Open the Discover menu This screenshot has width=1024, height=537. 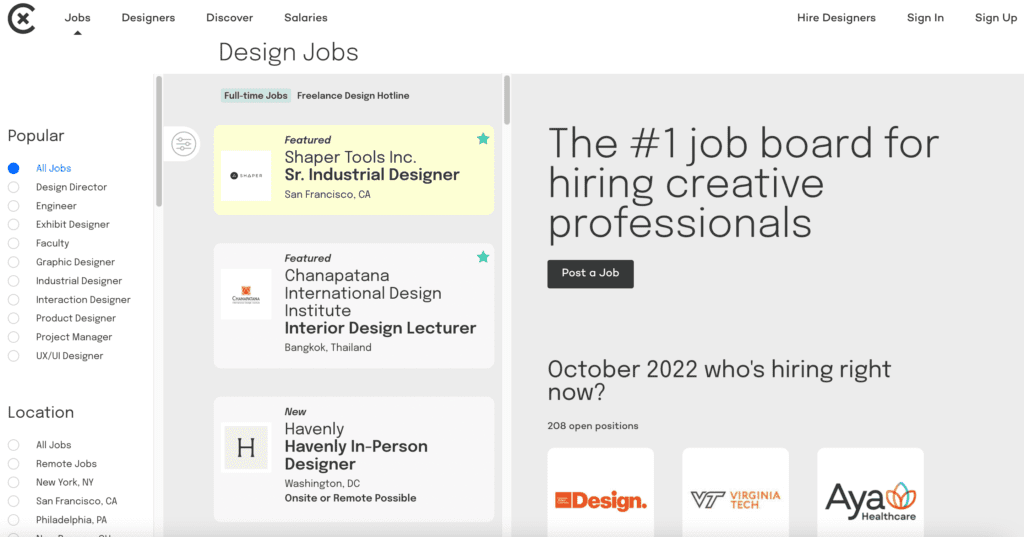coord(229,18)
